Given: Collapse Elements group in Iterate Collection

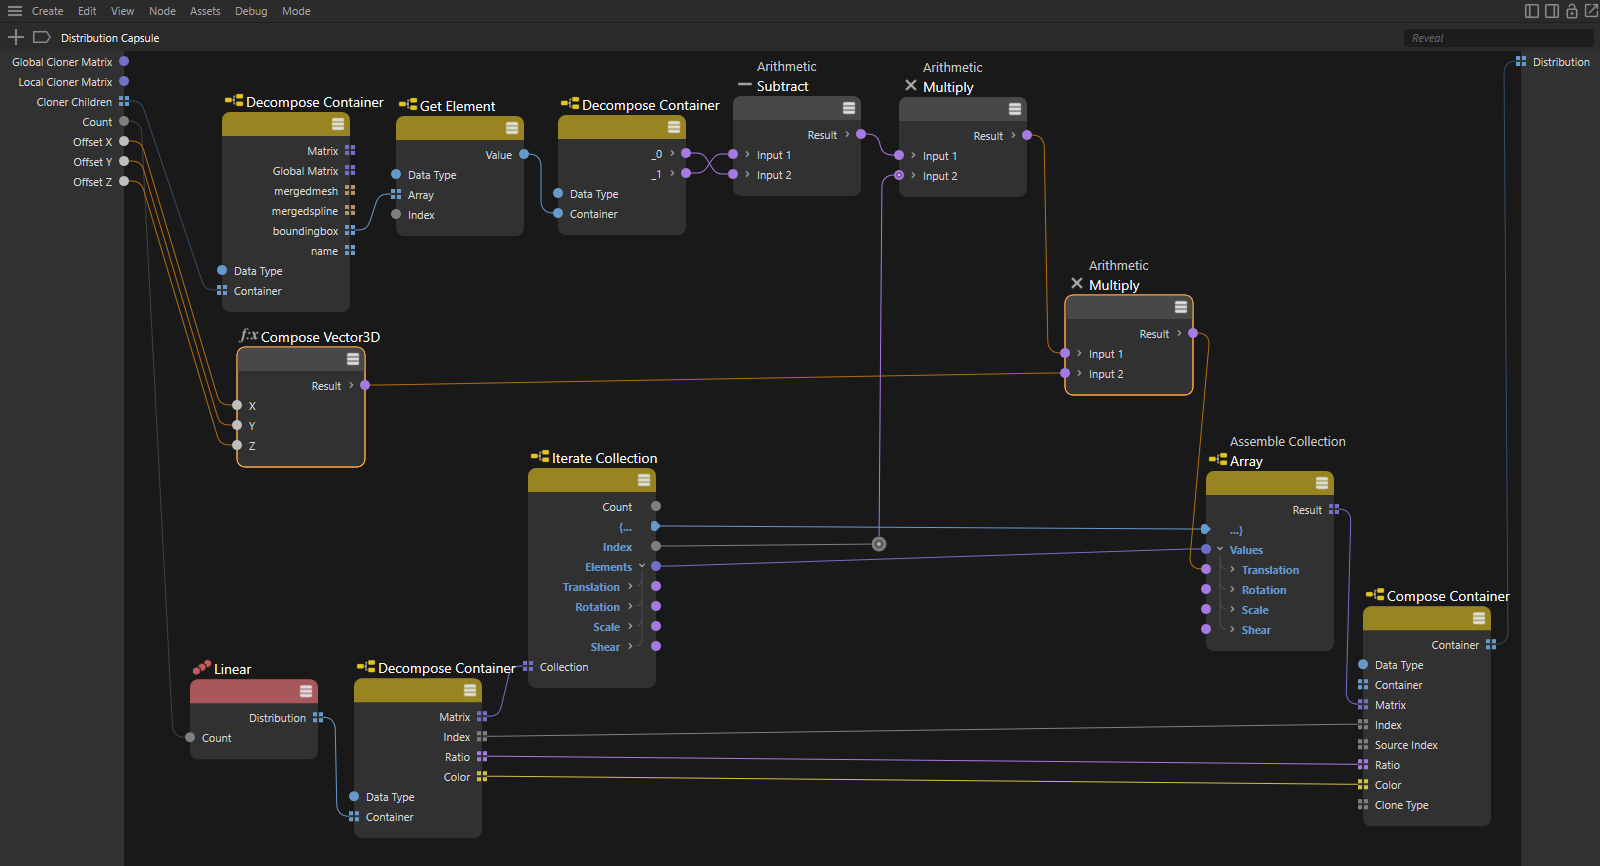Looking at the screenshot, I should [642, 566].
